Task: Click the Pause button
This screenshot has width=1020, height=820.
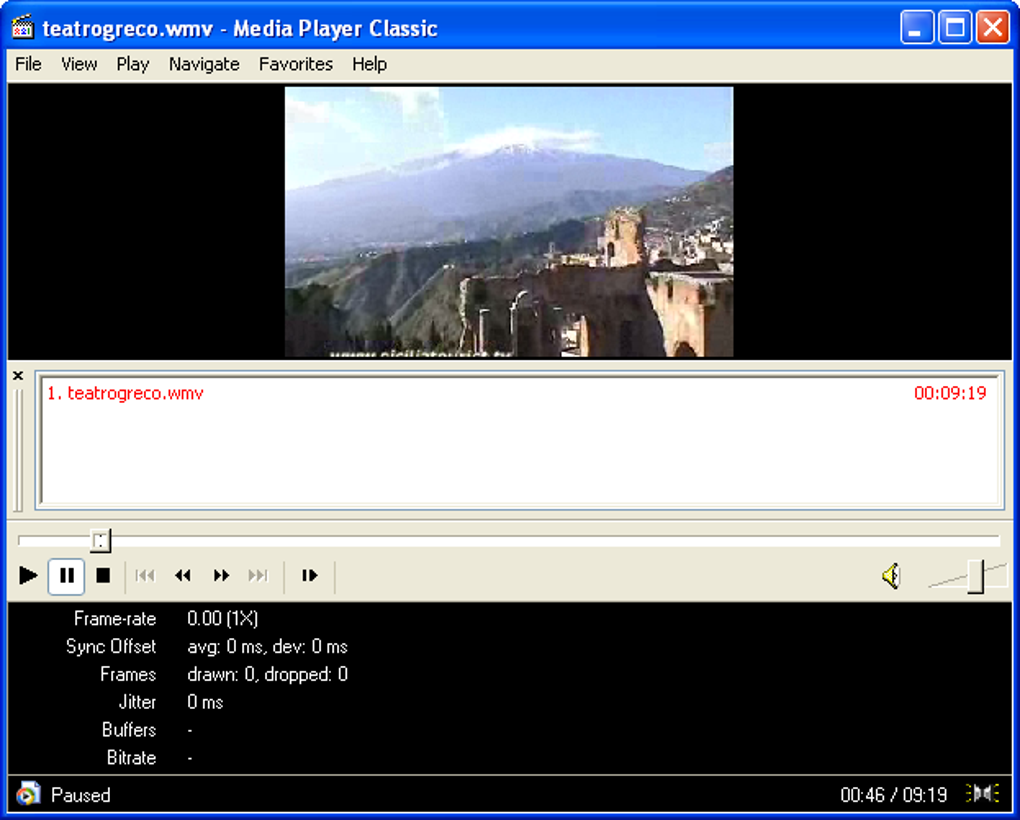Action: click(66, 576)
